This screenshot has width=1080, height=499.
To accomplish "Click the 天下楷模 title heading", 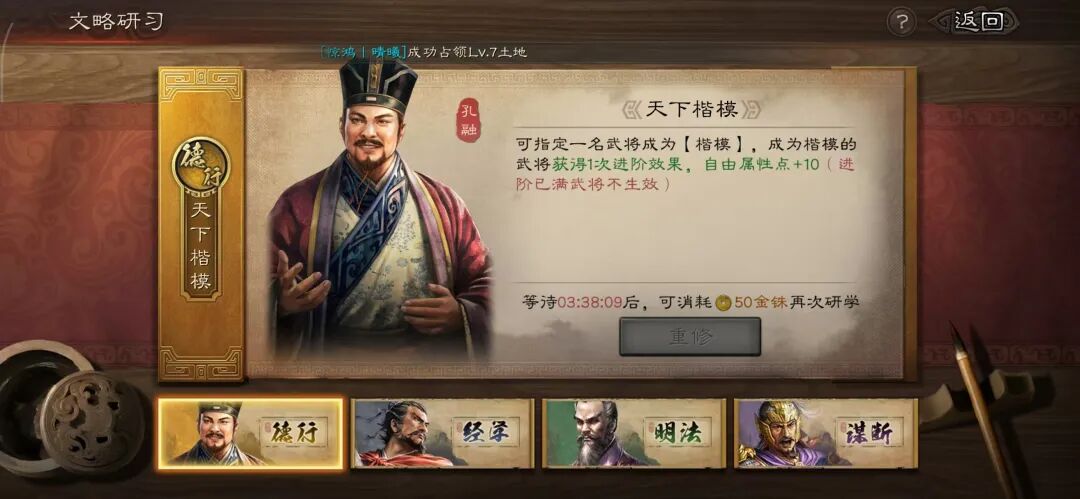I will click(x=690, y=109).
